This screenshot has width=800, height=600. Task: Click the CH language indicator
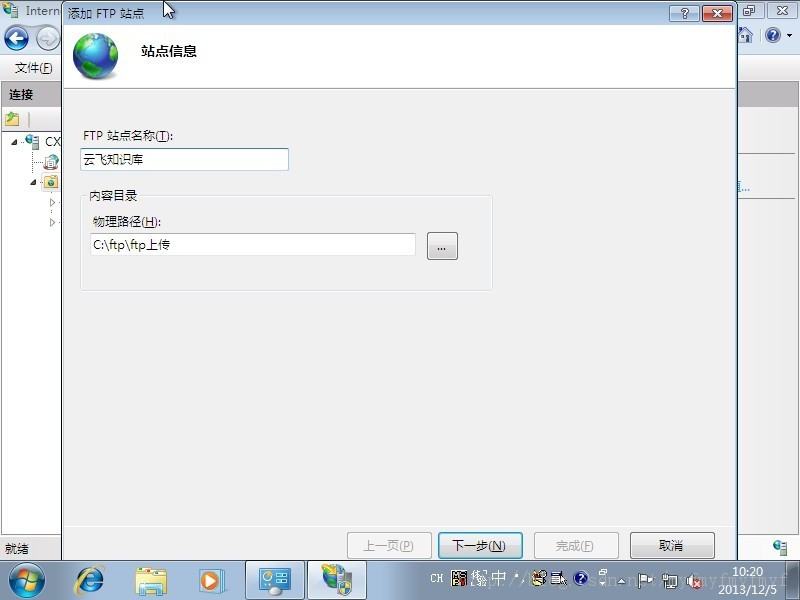tap(435, 578)
